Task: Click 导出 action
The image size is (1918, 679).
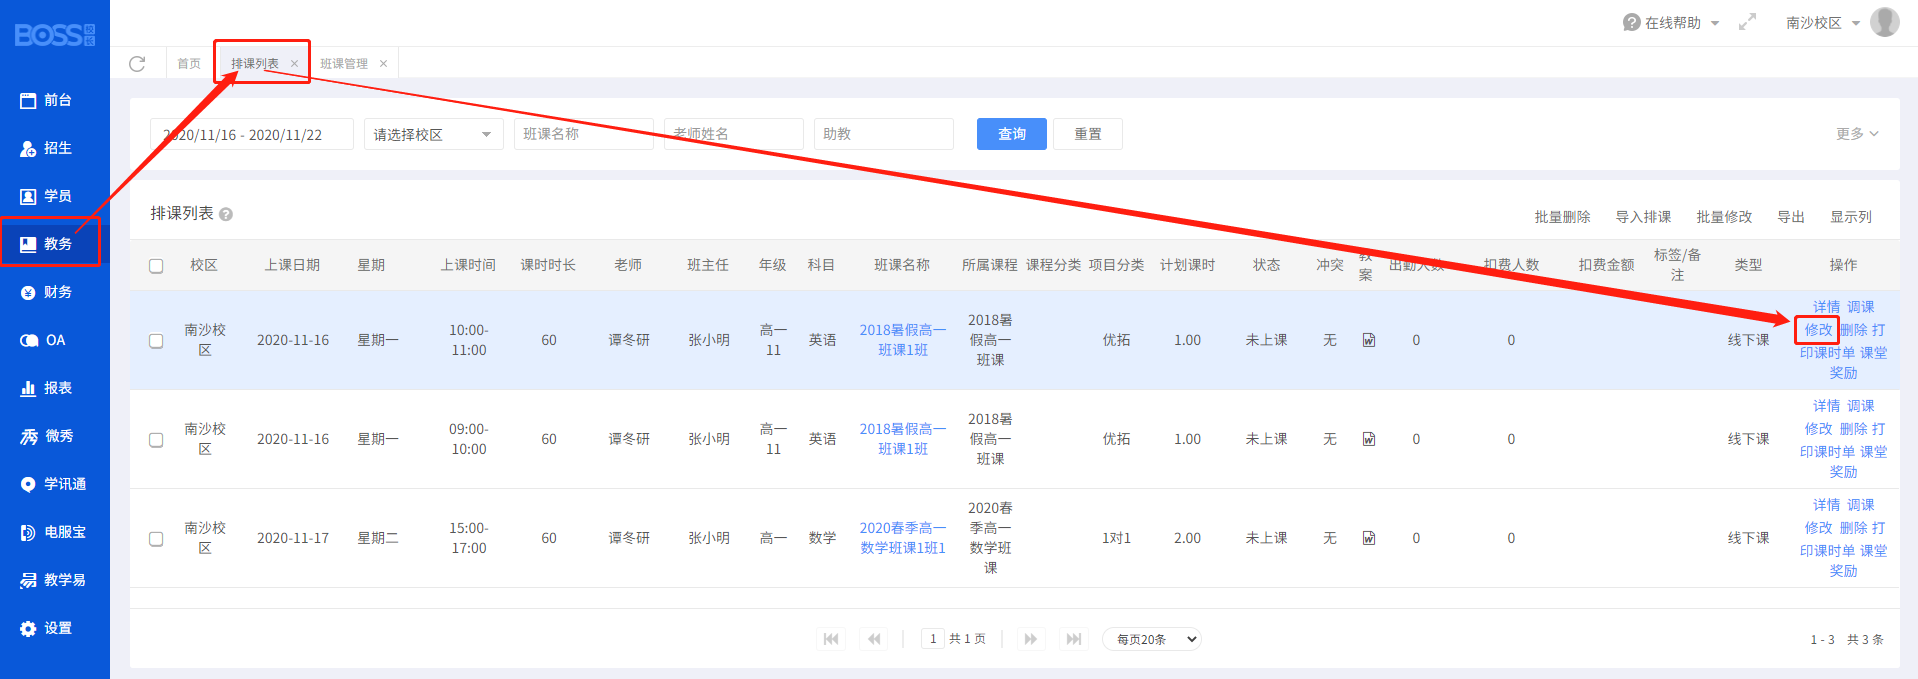Action: pyautogui.click(x=1790, y=216)
